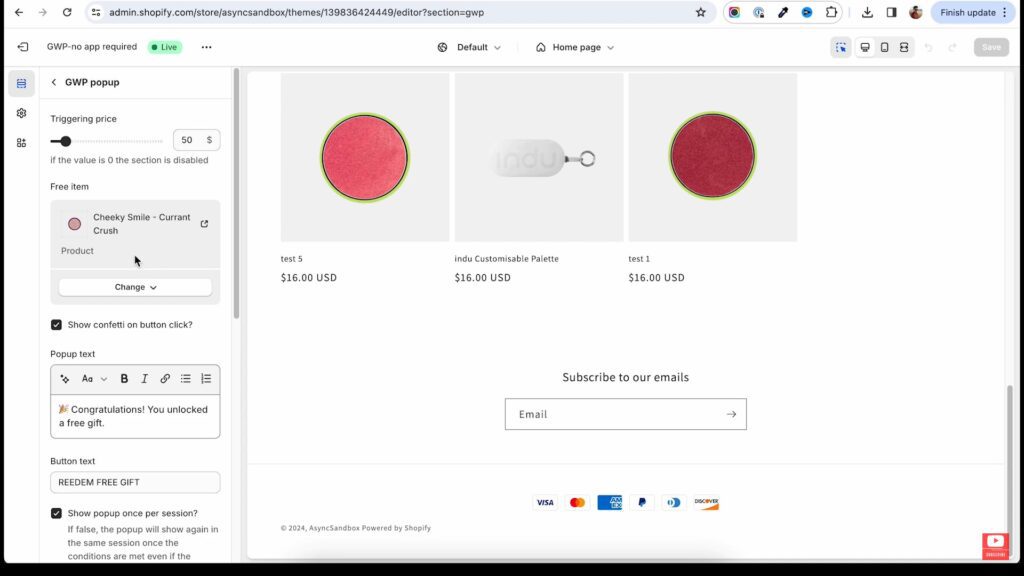Open the Default template dropdown
This screenshot has height=576, width=1024.
(x=469, y=47)
